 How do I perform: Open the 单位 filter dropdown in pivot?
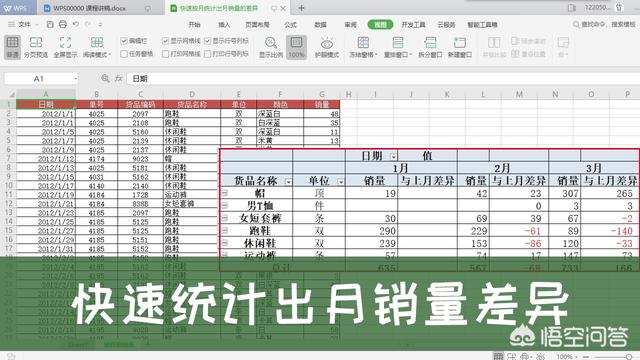340,182
